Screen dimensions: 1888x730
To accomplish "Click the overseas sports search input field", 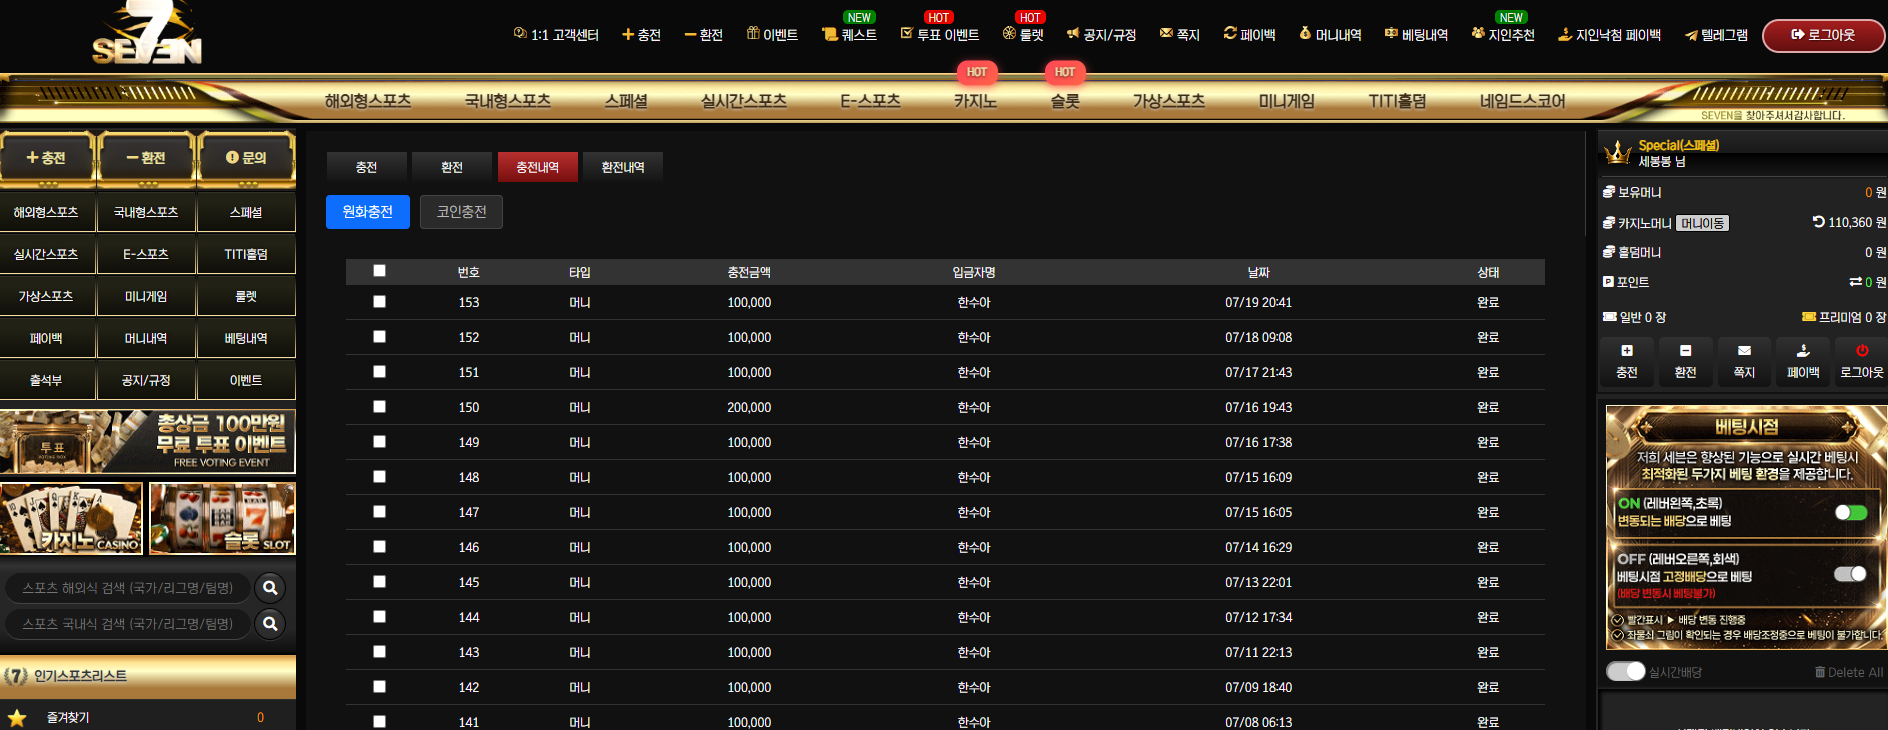I will click(x=128, y=588).
